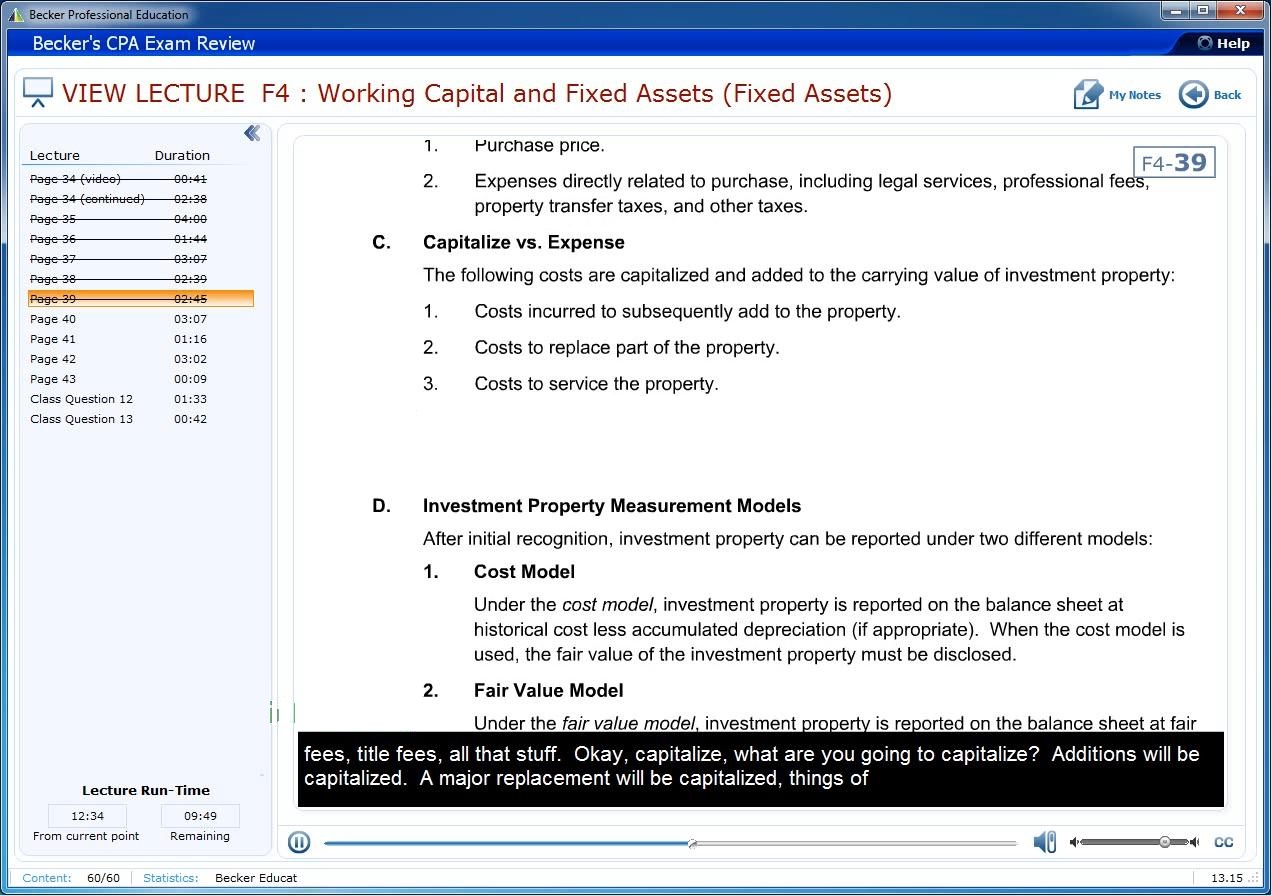Click the 12:34 current point time box

(87, 816)
